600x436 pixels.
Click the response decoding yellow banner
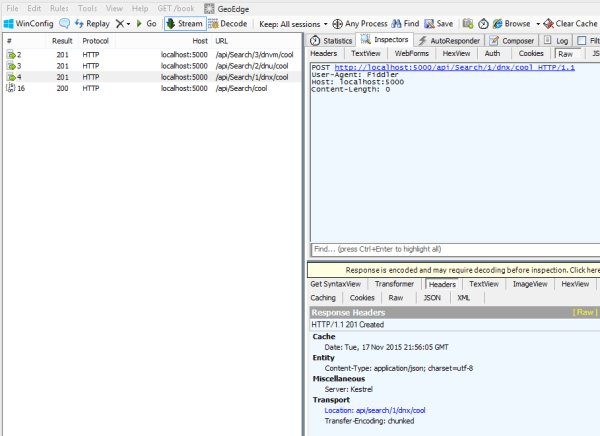coord(454,270)
